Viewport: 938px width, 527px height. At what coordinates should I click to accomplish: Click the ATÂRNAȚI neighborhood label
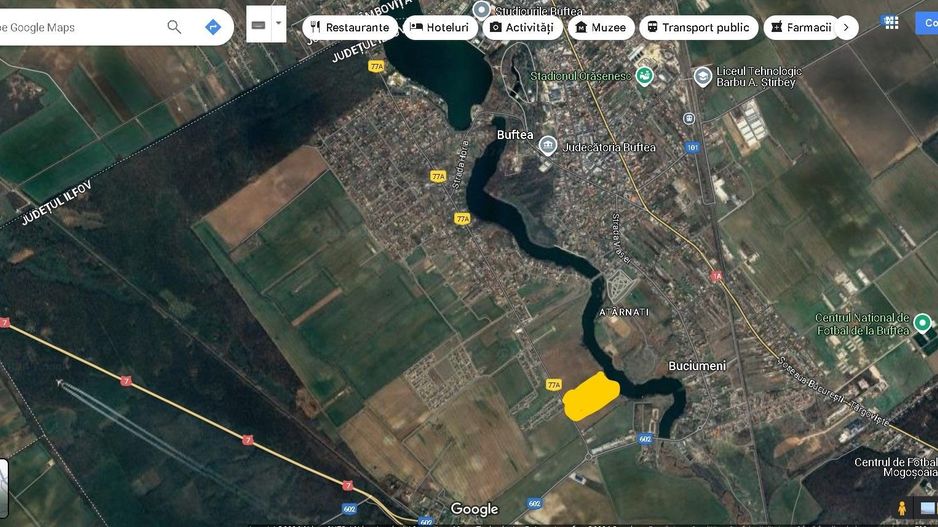point(624,312)
